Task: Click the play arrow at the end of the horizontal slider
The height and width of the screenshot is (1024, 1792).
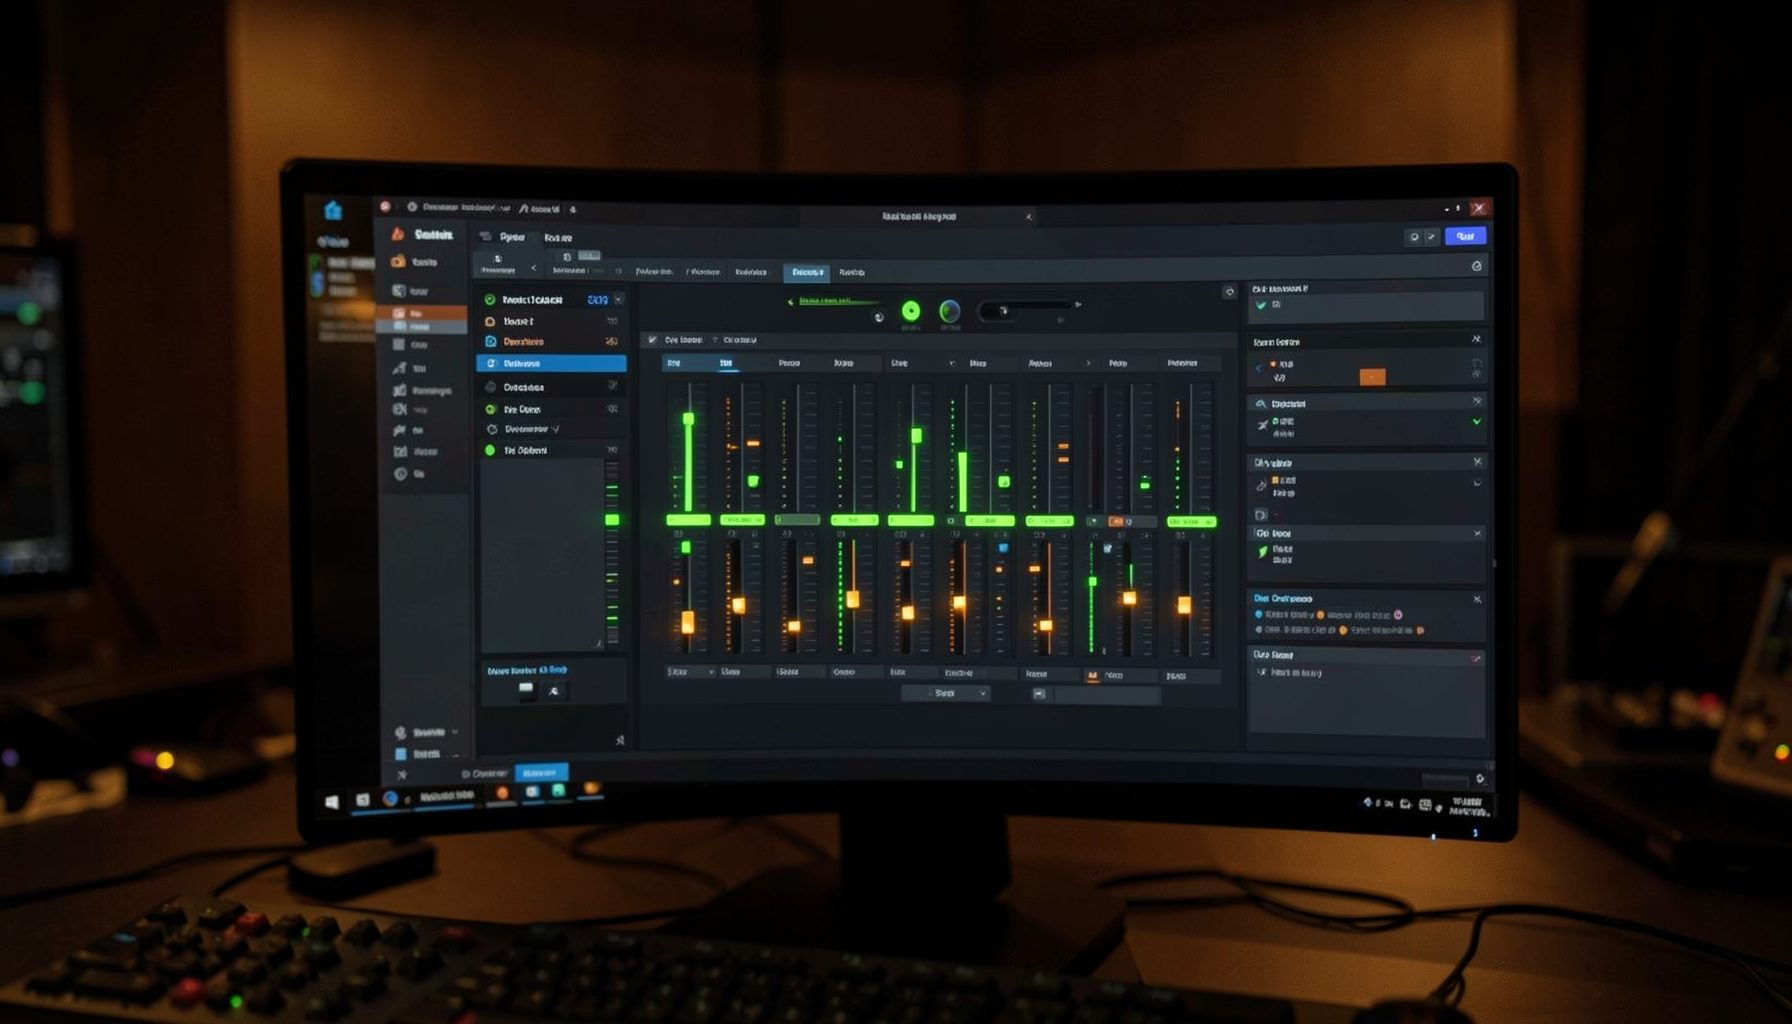Action: (x=1078, y=303)
